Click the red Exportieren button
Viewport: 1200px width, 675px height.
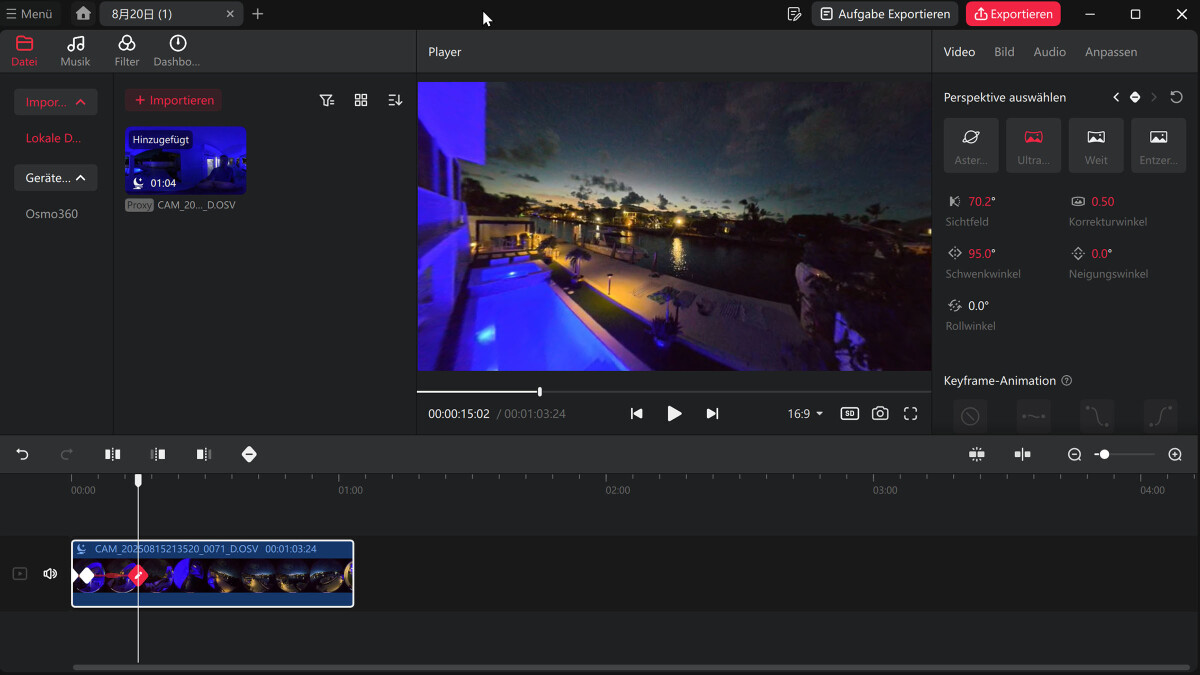1013,14
